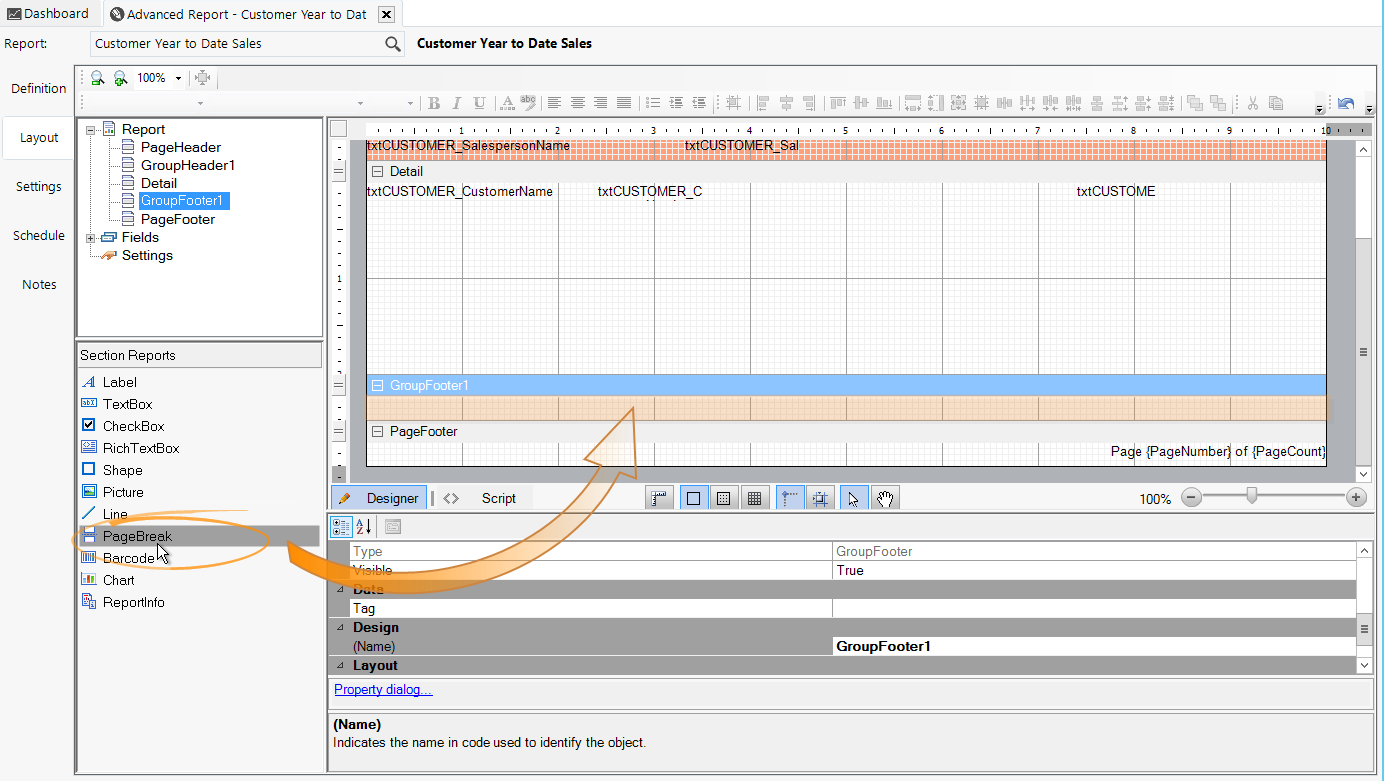Choose the Chart control in toolbox
Viewport: 1384px width, 781px height.
coord(118,580)
